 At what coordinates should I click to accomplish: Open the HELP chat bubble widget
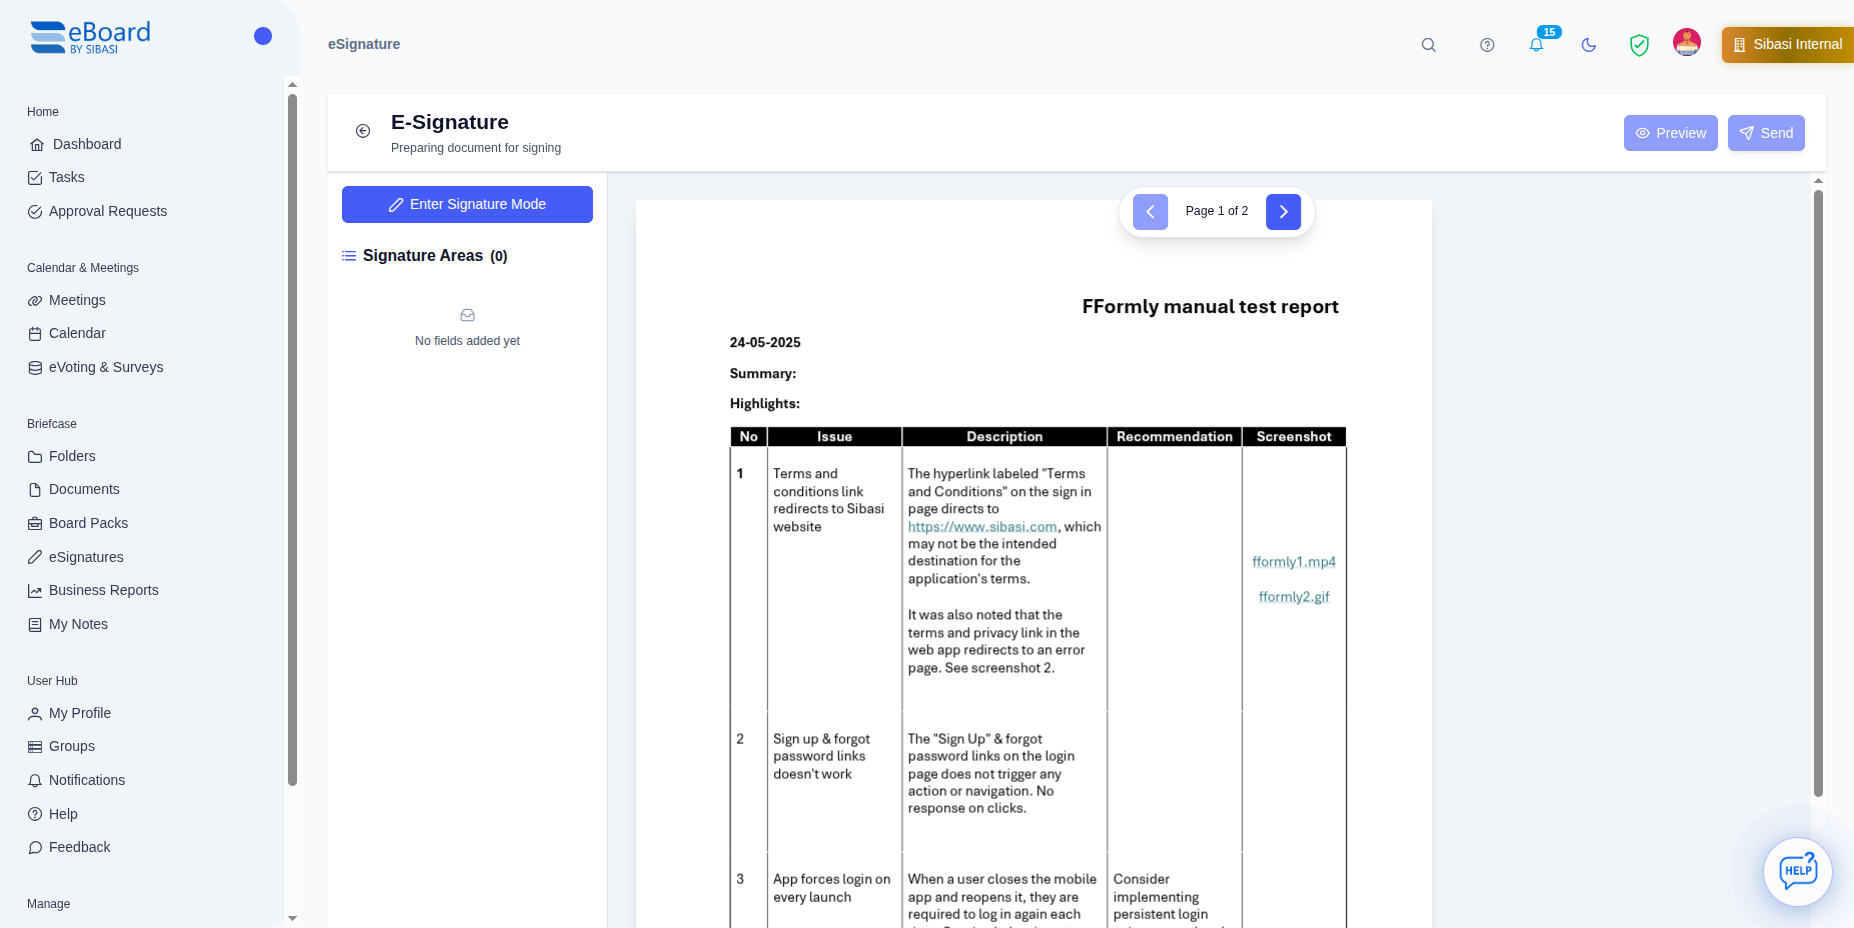pos(1797,871)
